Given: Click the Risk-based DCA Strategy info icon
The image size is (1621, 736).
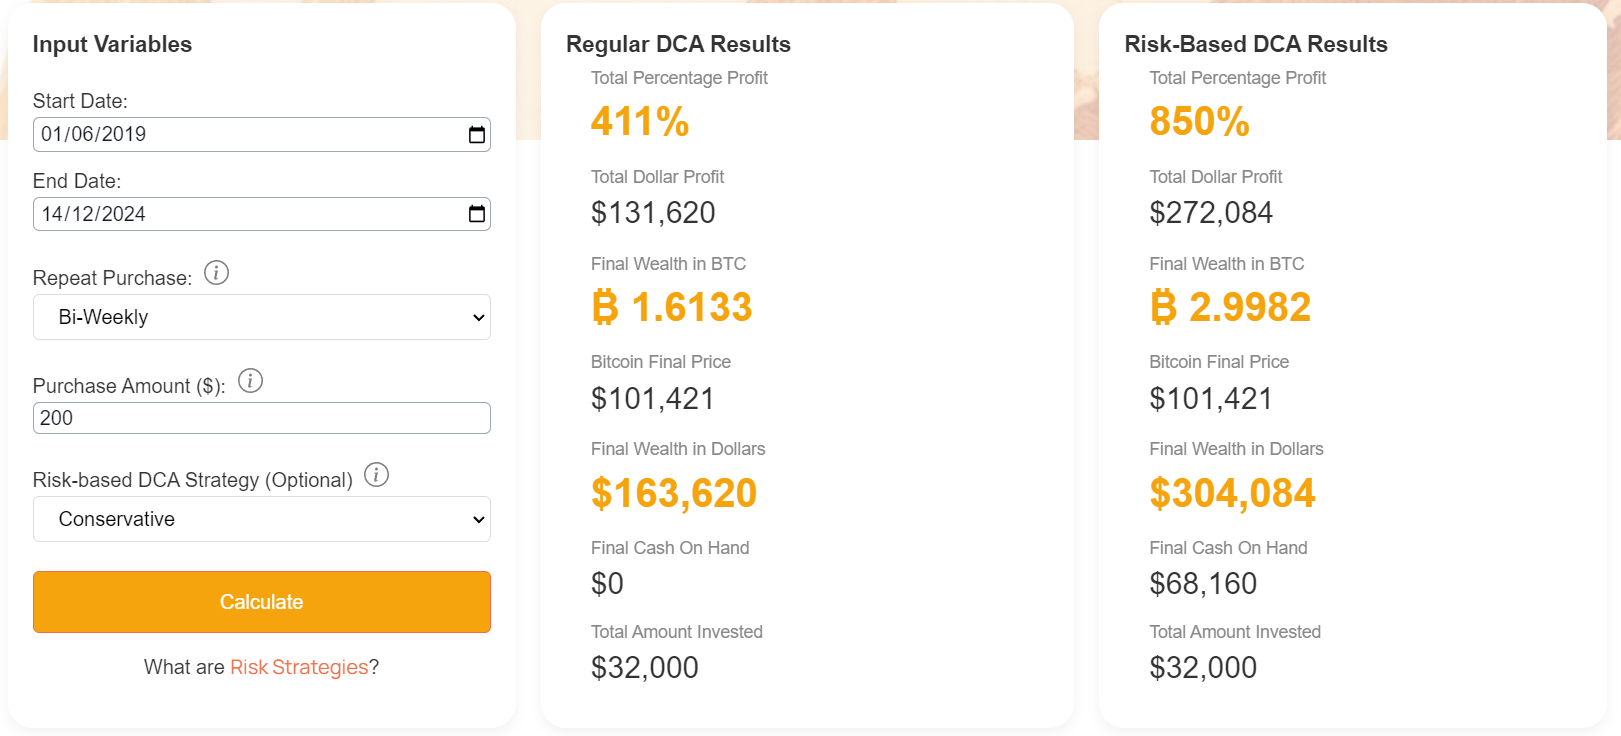Looking at the screenshot, I should coord(377,475).
